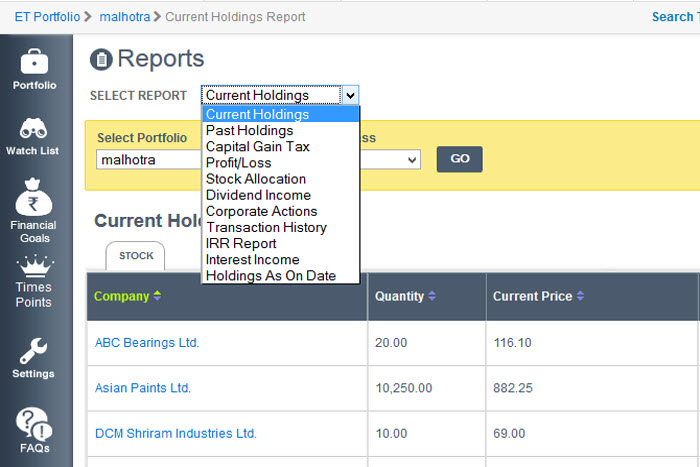
Task: Sort table by Quantity column arrows
Action: tap(432, 296)
